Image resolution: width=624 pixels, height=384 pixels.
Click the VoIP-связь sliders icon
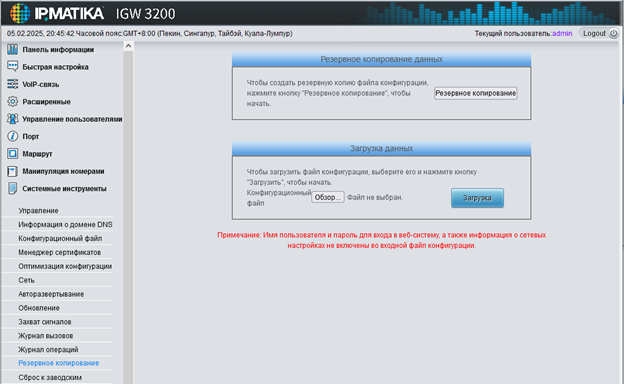[x=12, y=84]
